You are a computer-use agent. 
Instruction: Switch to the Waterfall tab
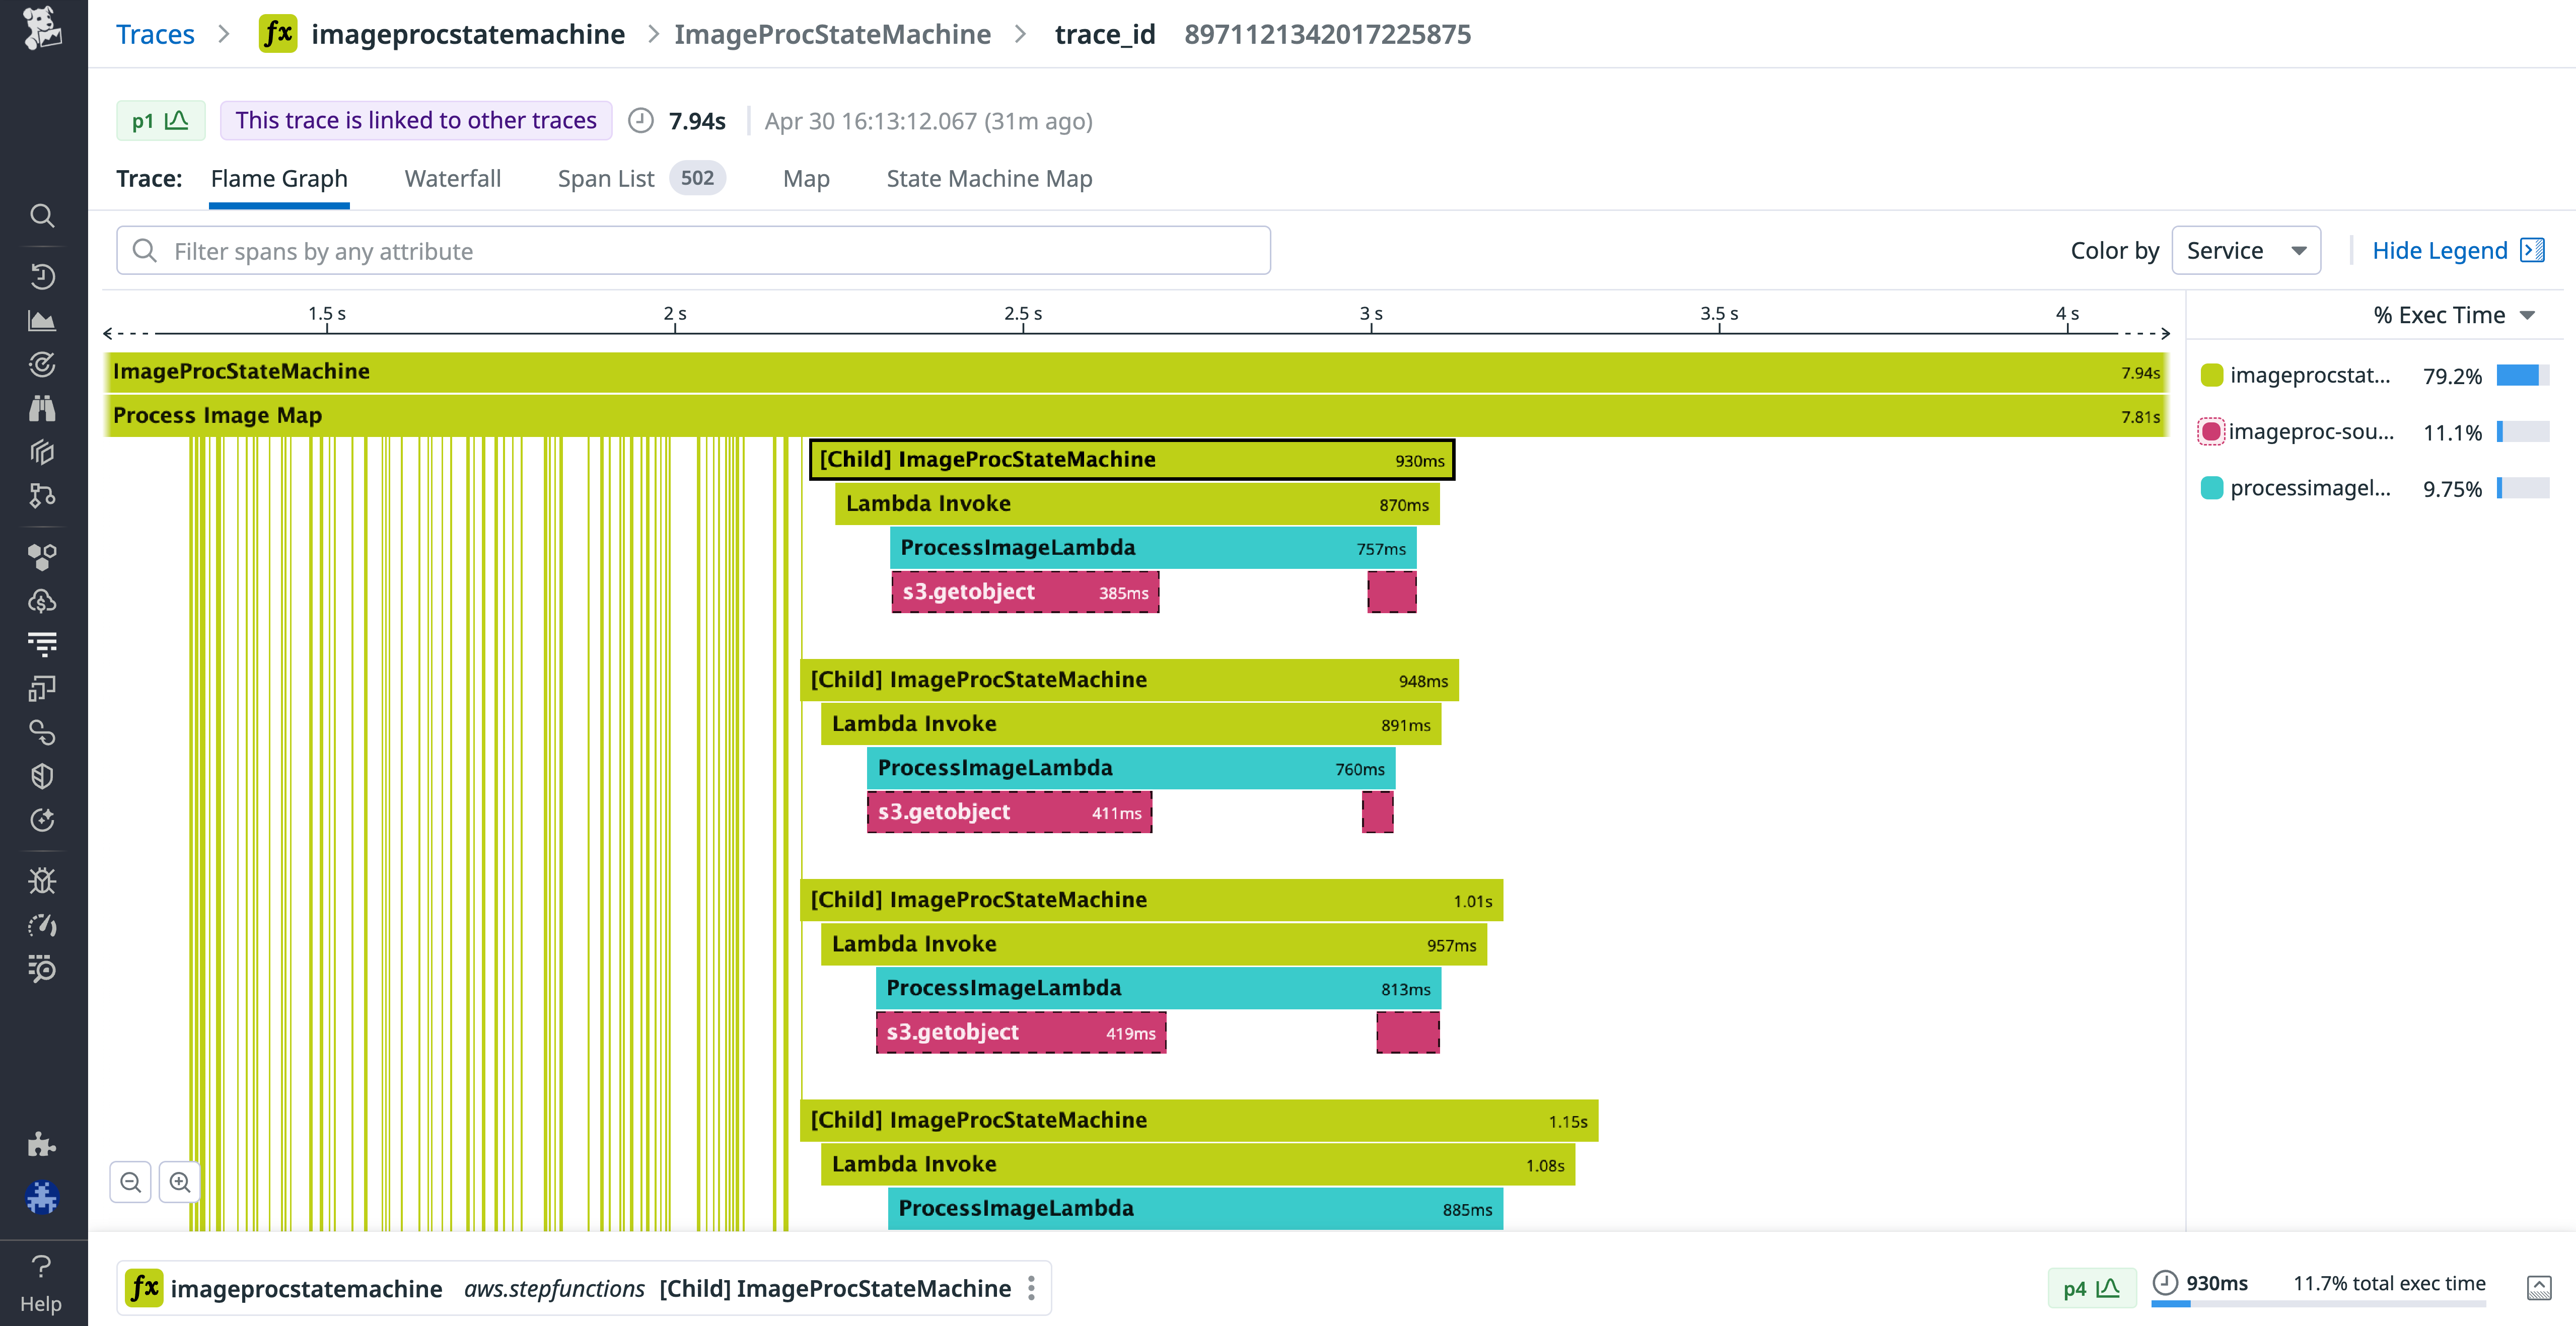tap(452, 178)
